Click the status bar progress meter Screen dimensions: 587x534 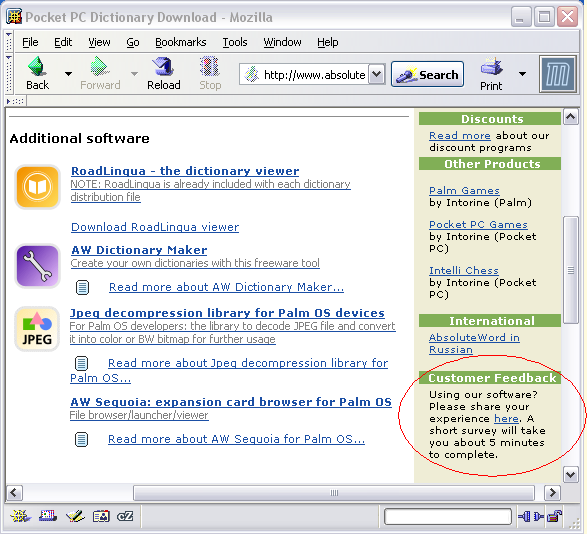pos(448,517)
